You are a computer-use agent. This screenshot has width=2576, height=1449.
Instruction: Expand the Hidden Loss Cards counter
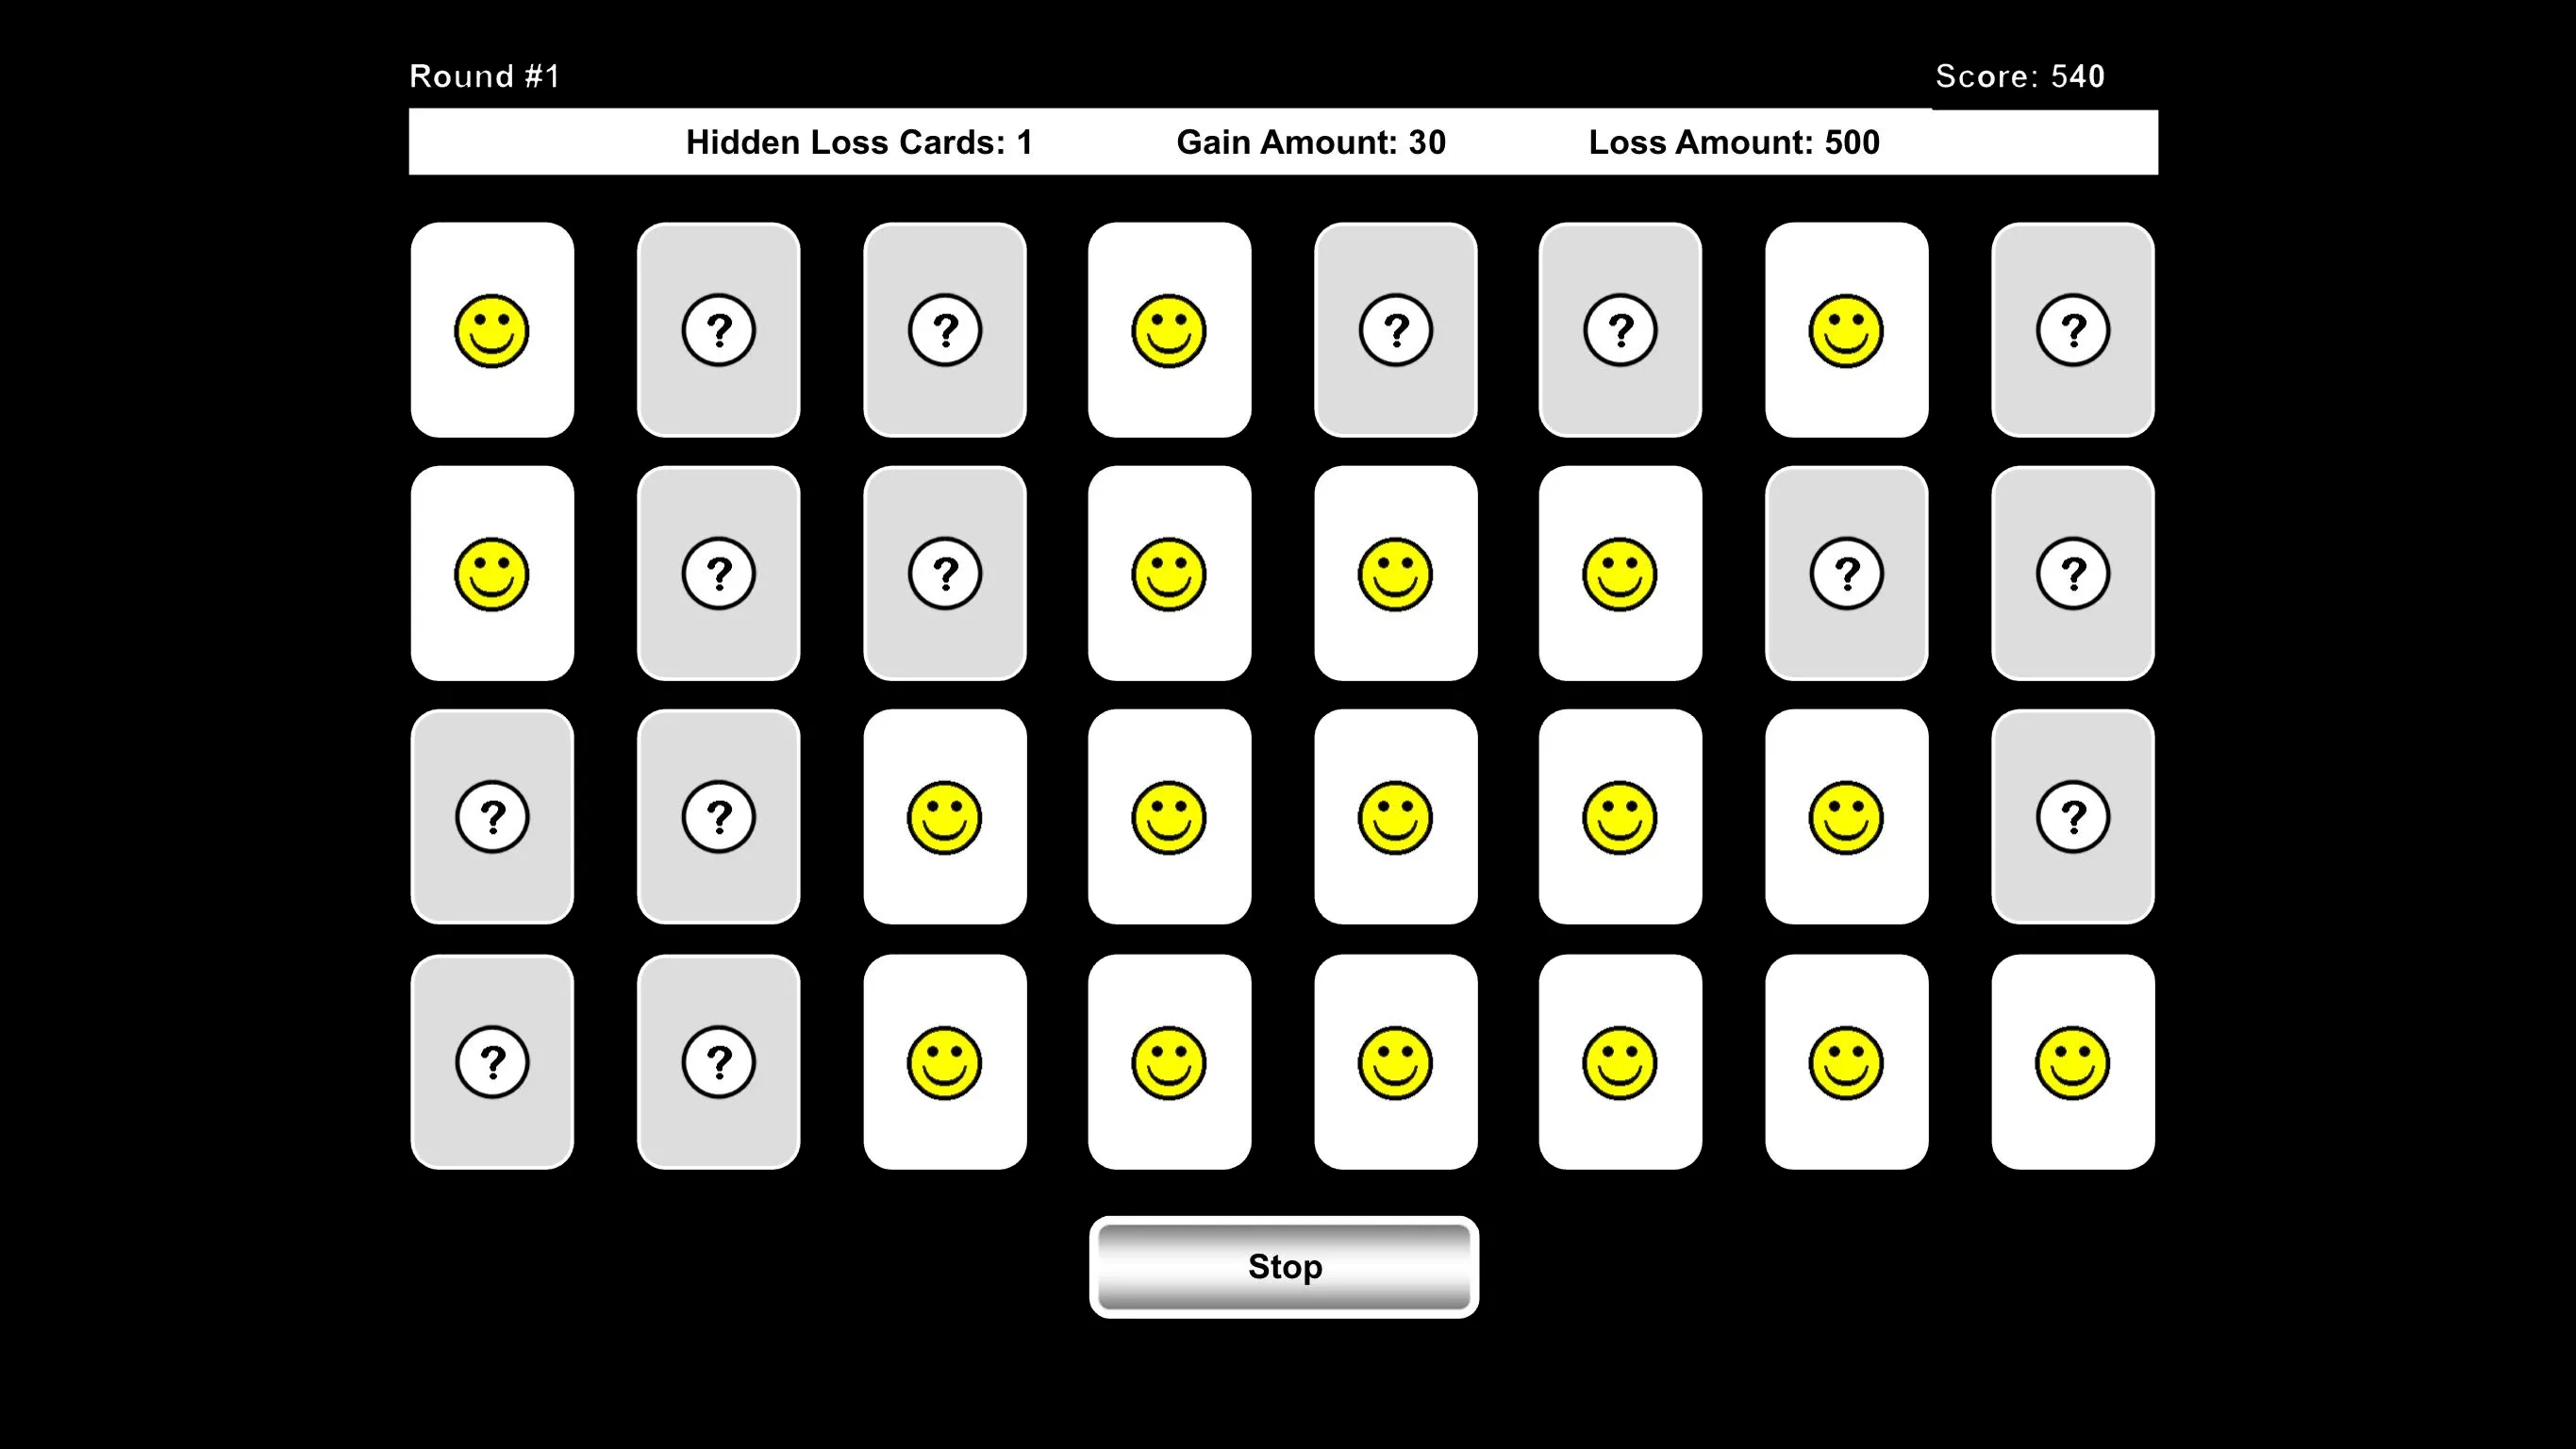pyautogui.click(x=861, y=142)
